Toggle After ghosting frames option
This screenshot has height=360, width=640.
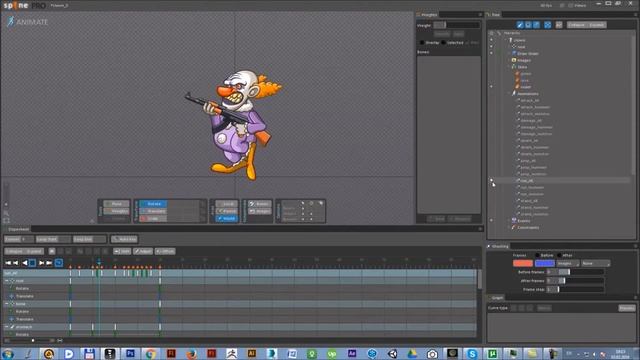[x=565, y=255]
